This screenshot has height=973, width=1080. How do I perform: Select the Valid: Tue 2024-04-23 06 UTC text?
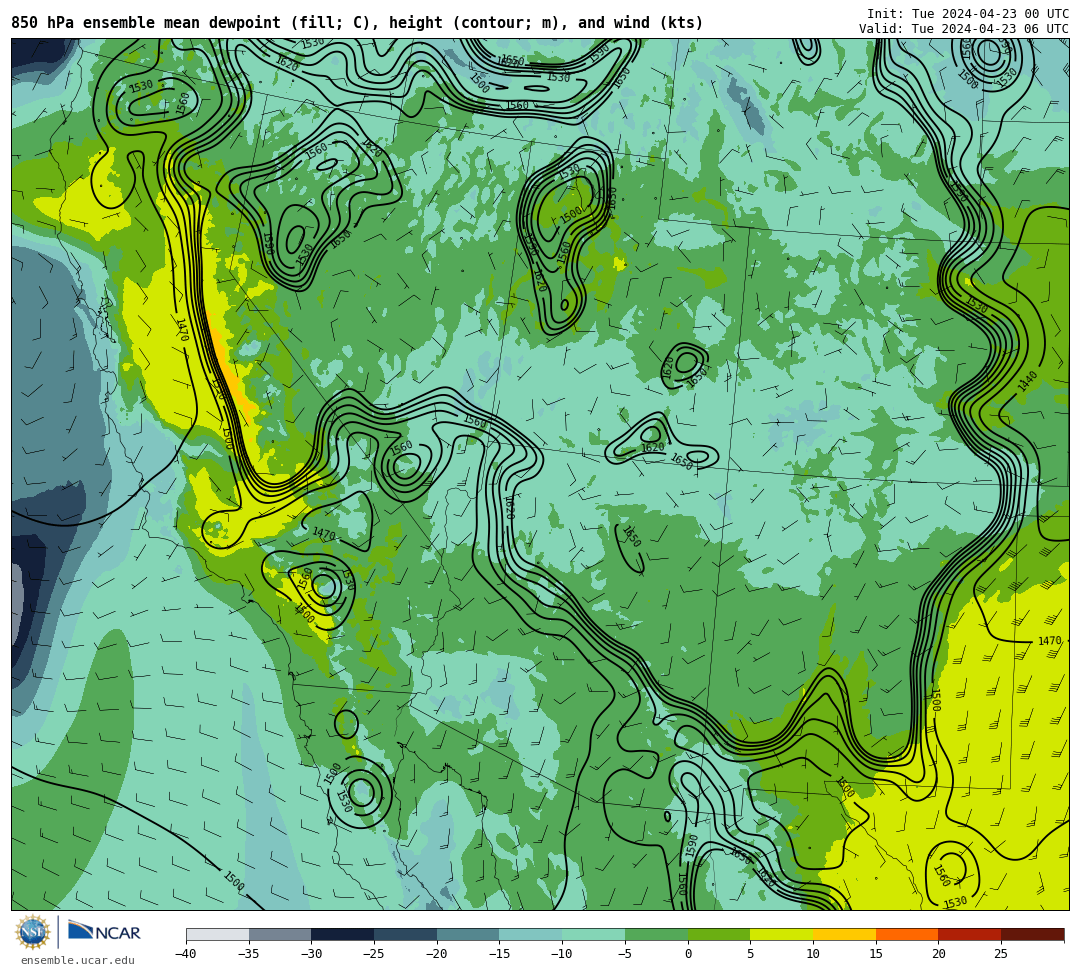[964, 29]
